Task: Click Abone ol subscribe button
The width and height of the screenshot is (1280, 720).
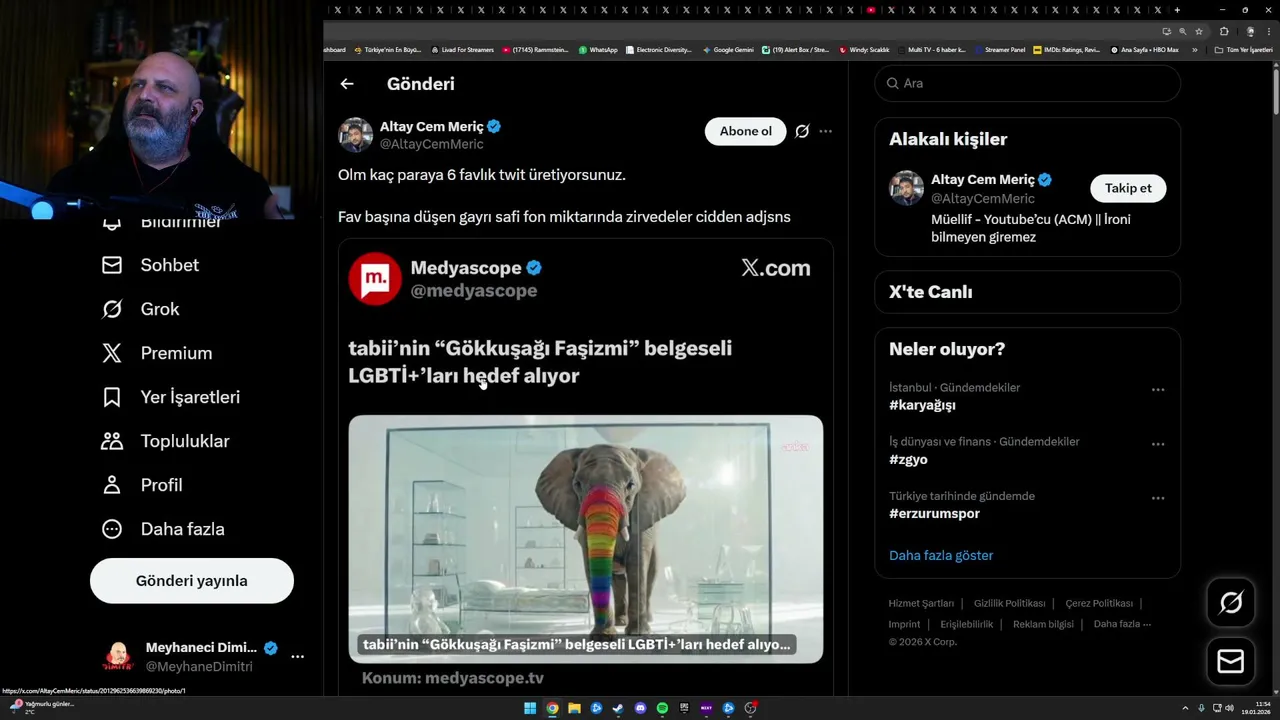Action: pyautogui.click(x=746, y=131)
